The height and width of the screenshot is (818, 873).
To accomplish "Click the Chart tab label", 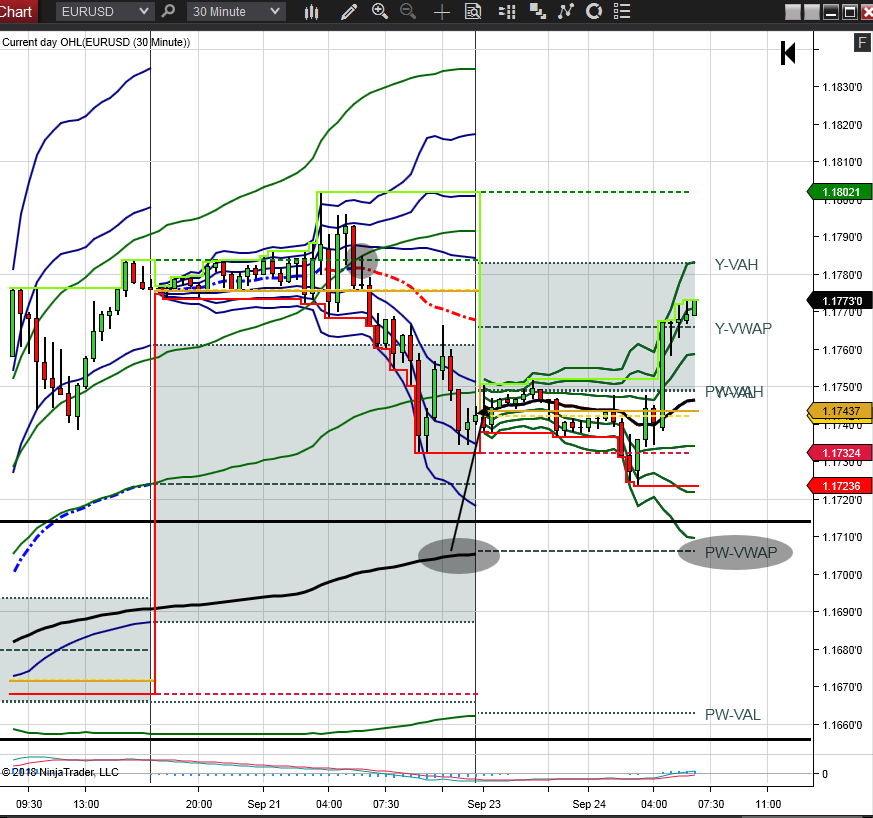I will [16, 11].
